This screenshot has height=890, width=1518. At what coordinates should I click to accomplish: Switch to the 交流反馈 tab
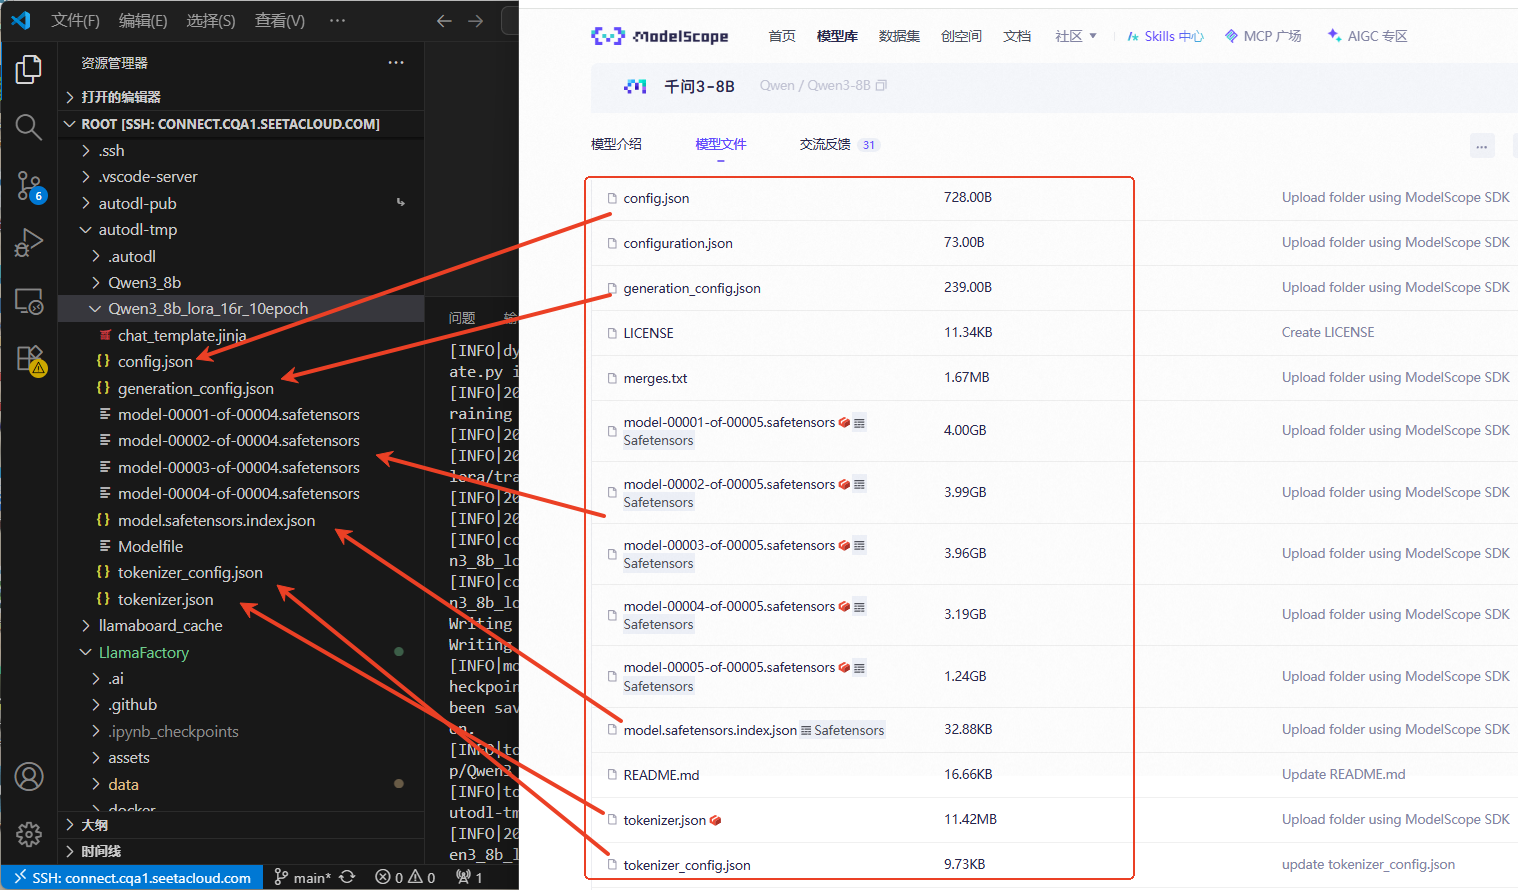coord(839,144)
